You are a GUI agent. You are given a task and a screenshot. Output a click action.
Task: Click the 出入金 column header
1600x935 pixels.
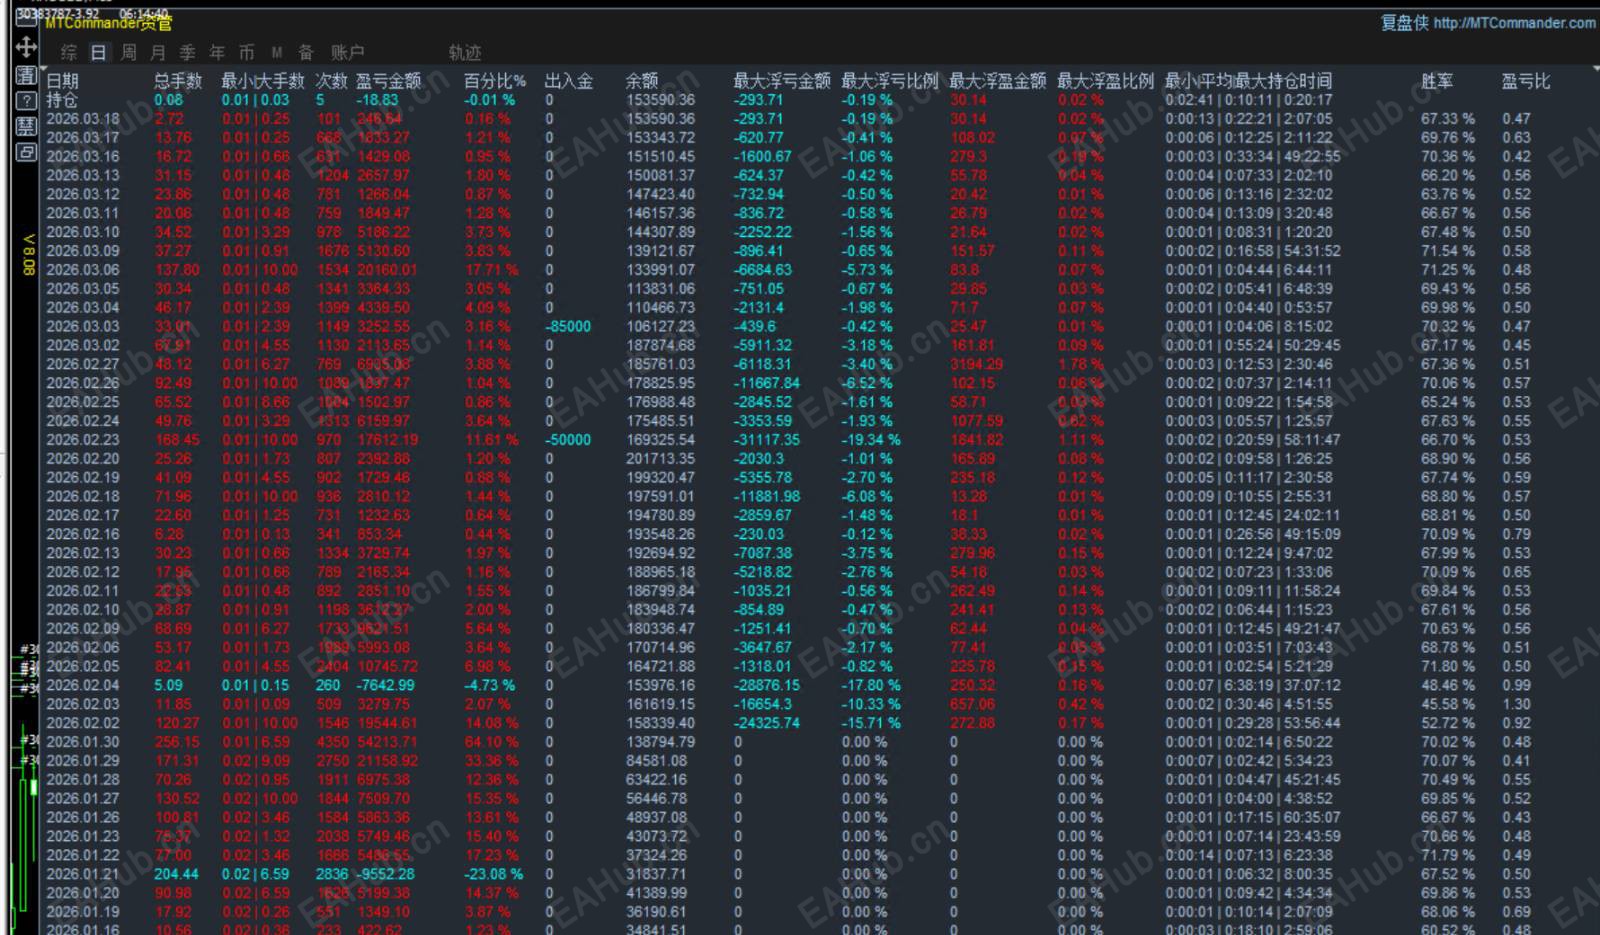tap(569, 81)
